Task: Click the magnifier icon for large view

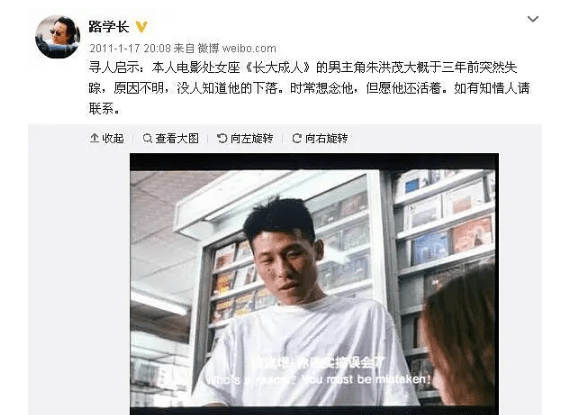Action: (x=147, y=138)
